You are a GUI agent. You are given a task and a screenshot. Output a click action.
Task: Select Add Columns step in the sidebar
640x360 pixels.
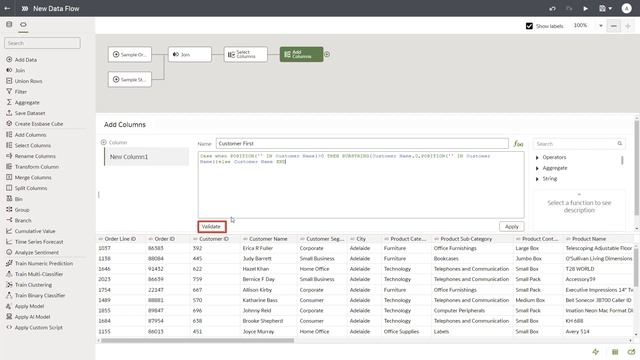[x=26, y=135]
